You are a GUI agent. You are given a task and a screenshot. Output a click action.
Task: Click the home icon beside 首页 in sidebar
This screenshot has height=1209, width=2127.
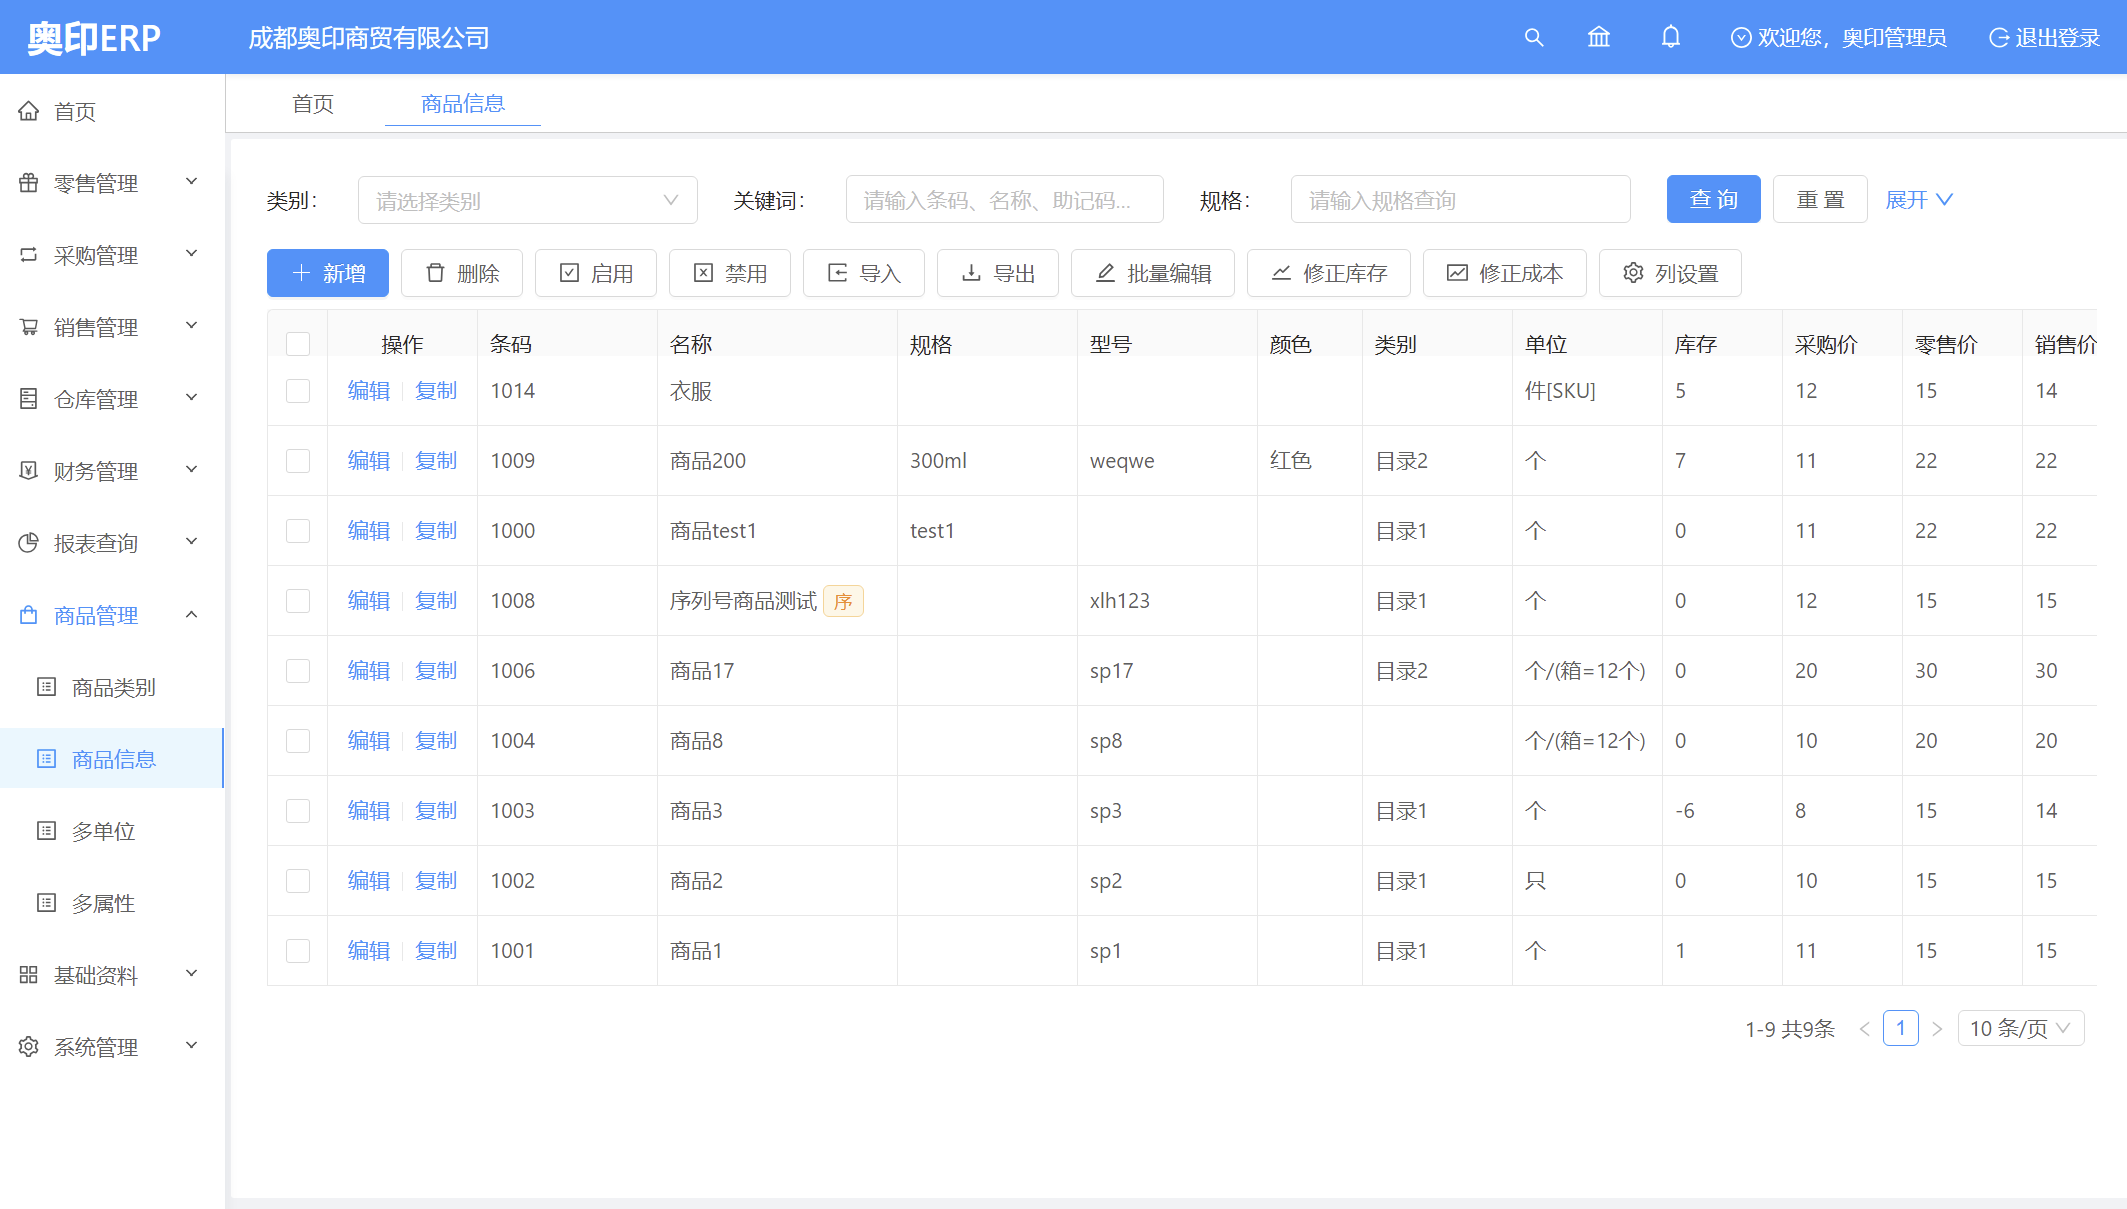click(29, 111)
